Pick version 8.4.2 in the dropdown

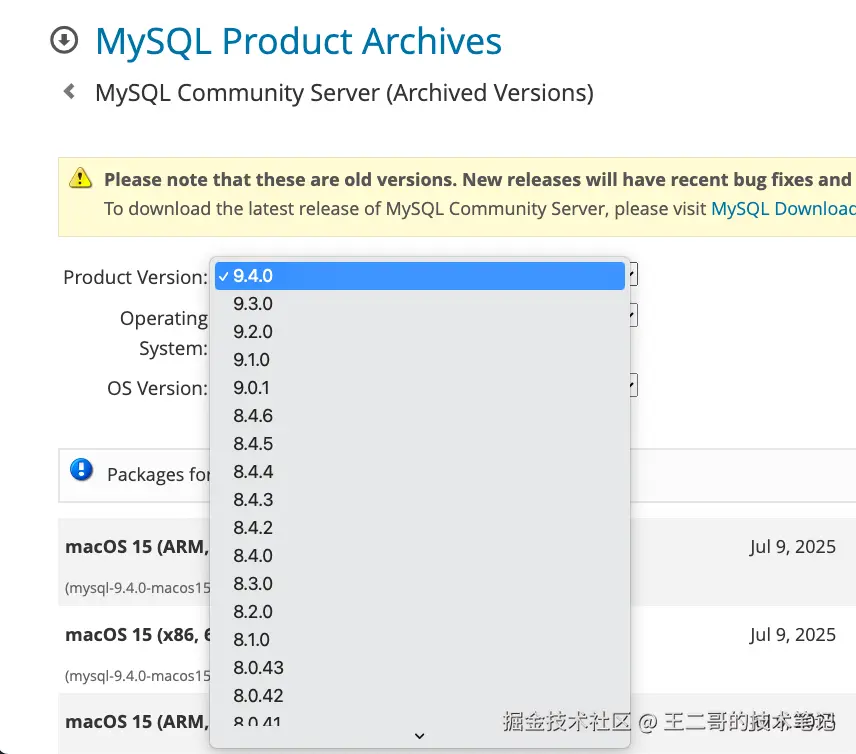click(x=419, y=527)
